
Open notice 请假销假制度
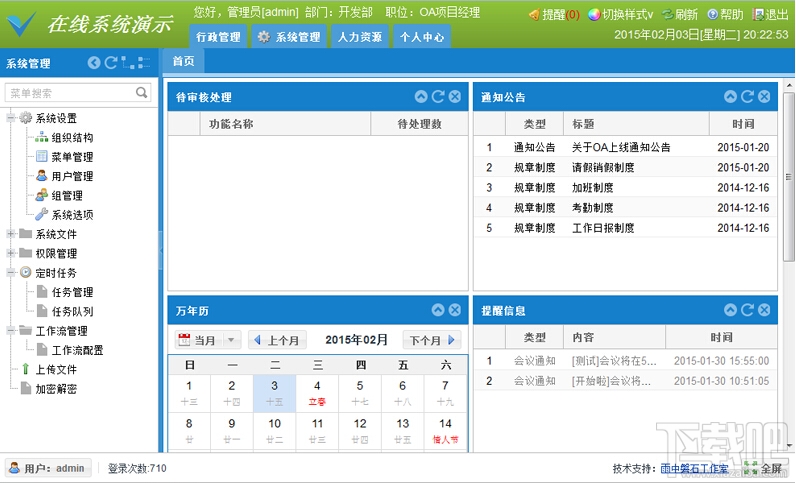603,168
